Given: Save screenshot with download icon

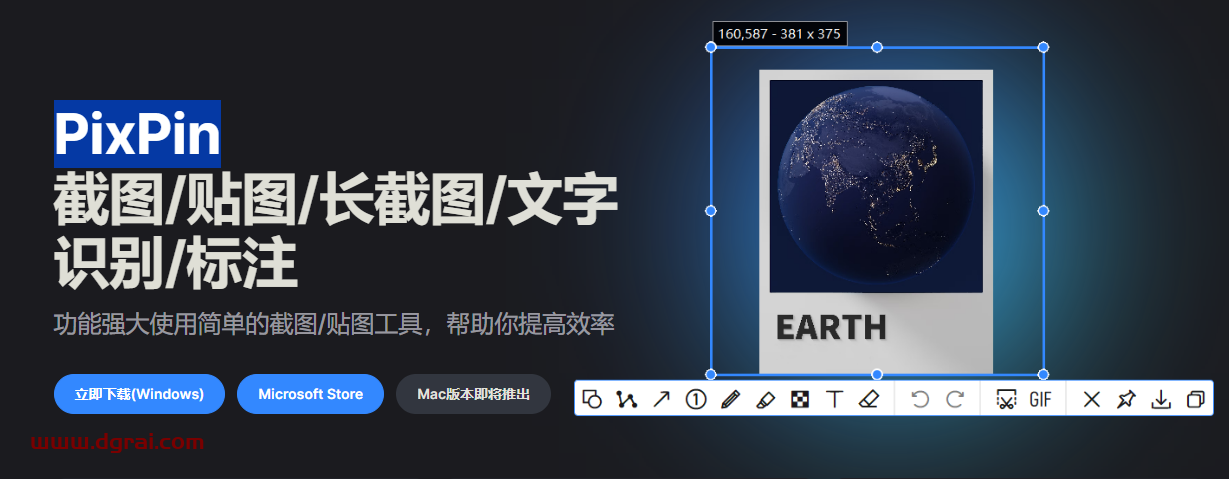Looking at the screenshot, I should [1161, 399].
